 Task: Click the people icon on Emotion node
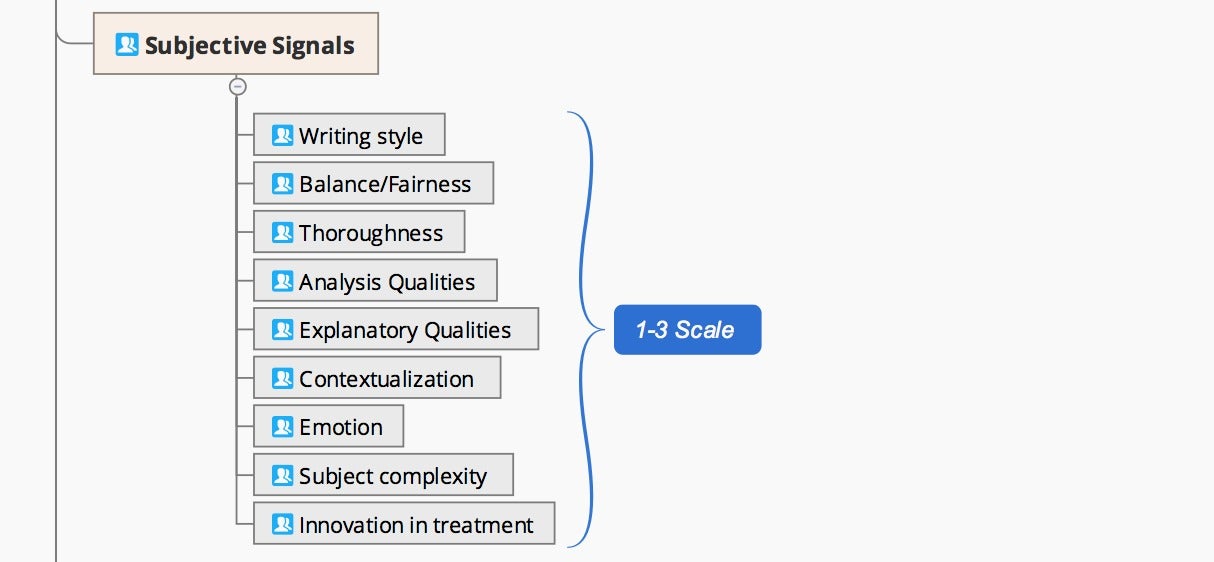[x=283, y=426]
